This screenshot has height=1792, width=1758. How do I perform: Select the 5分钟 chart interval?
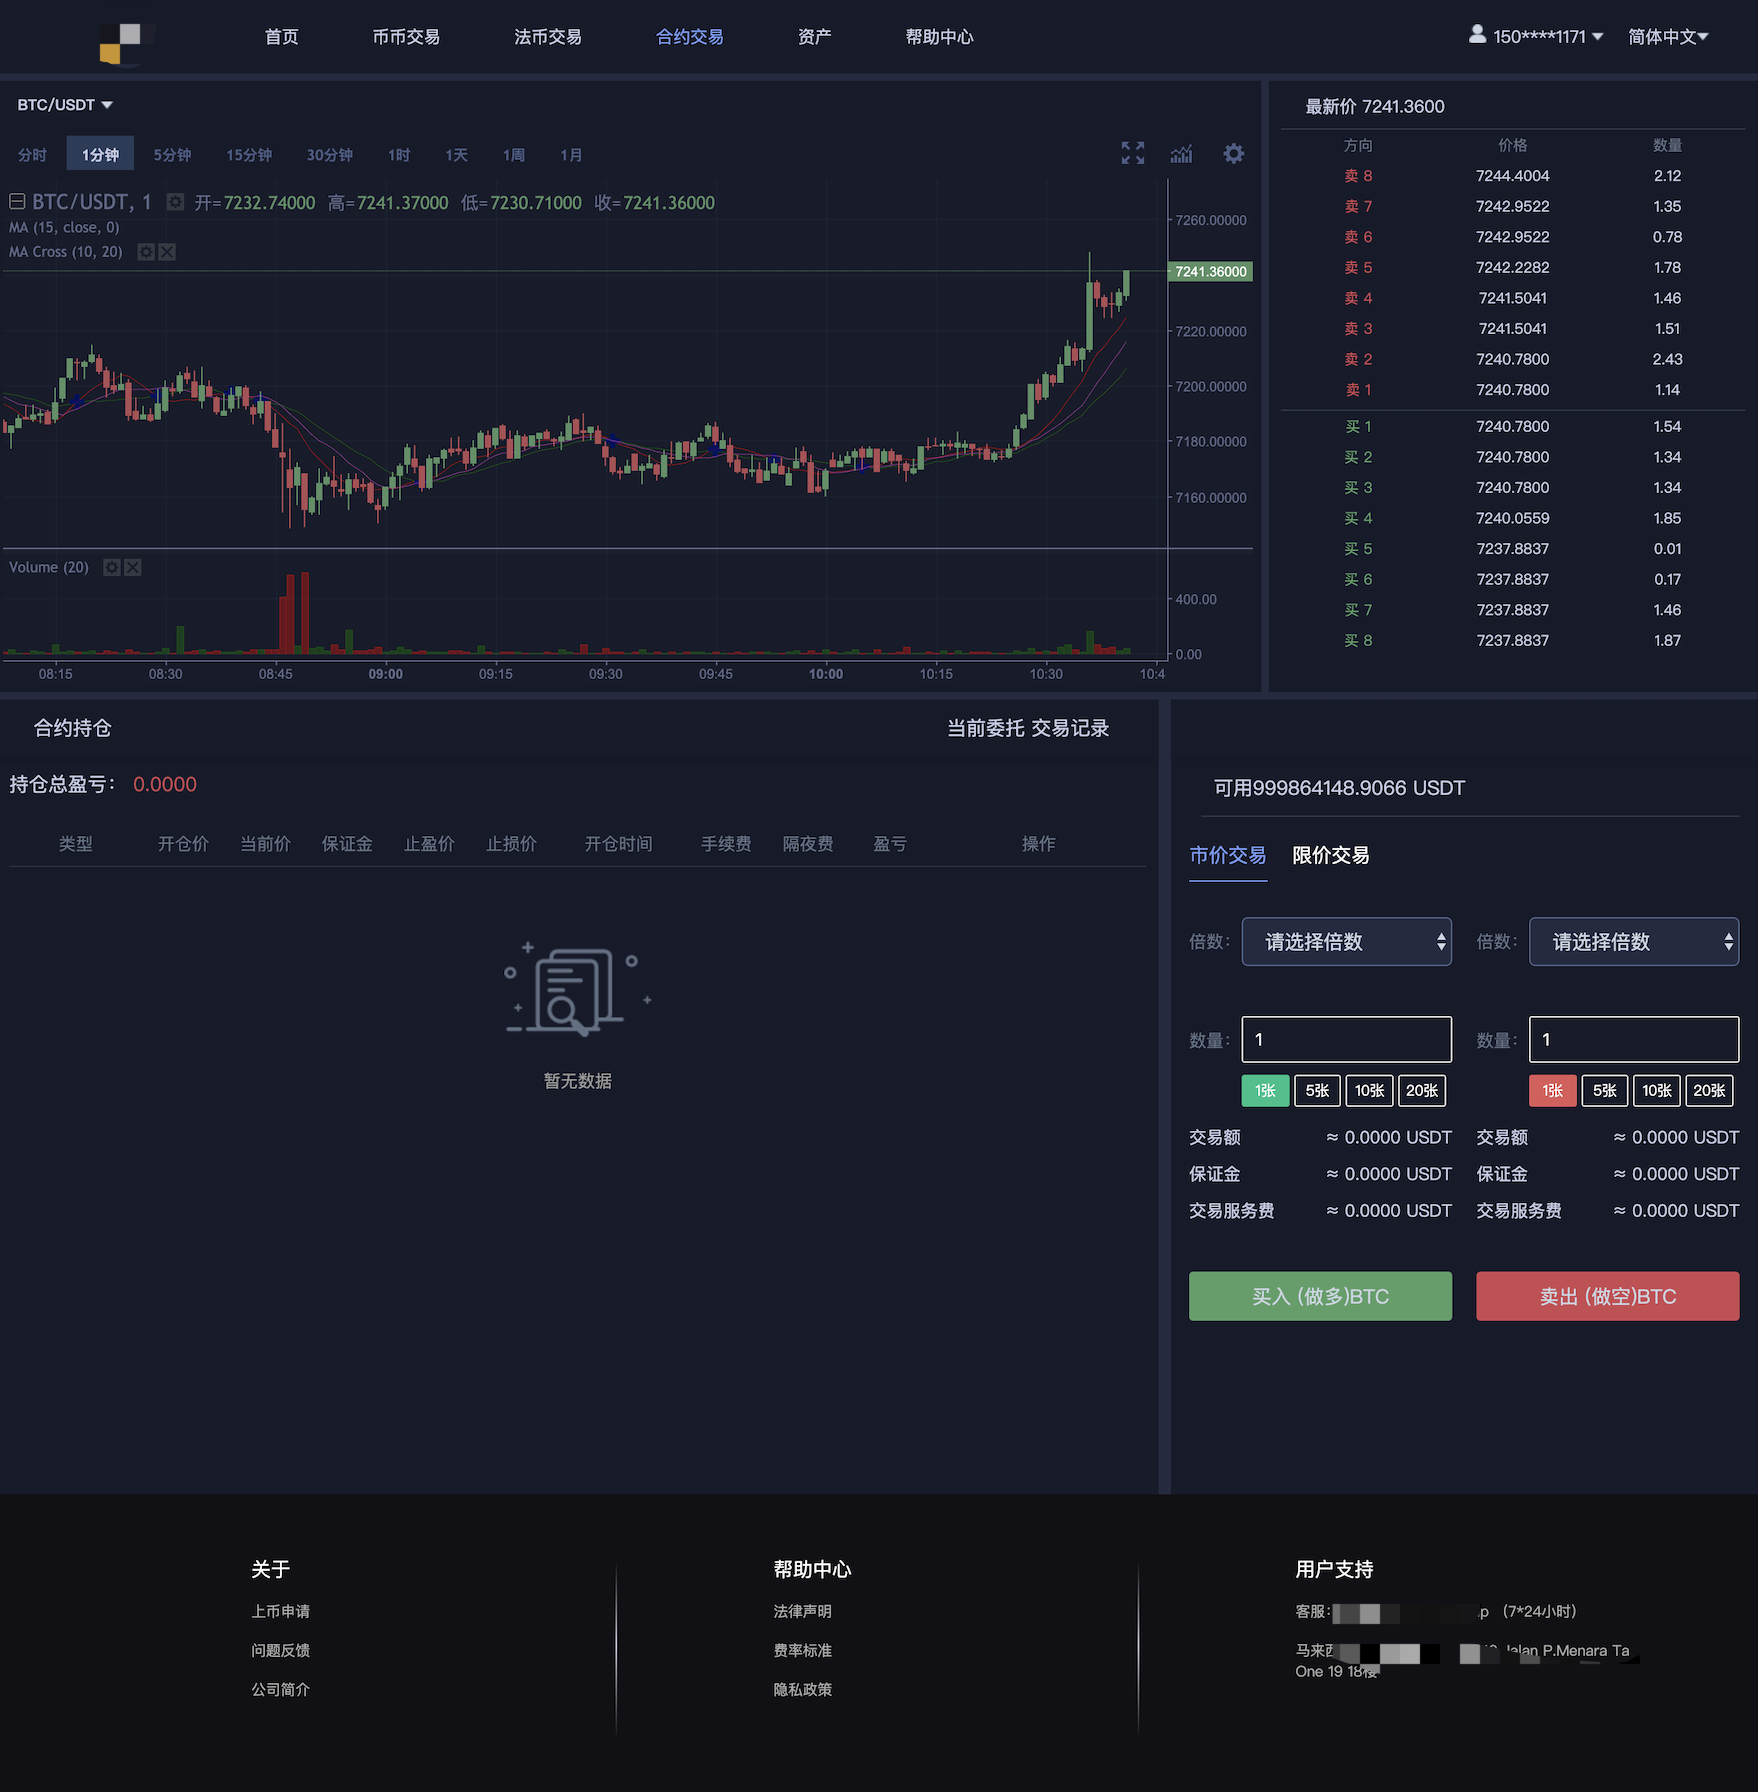[x=172, y=155]
